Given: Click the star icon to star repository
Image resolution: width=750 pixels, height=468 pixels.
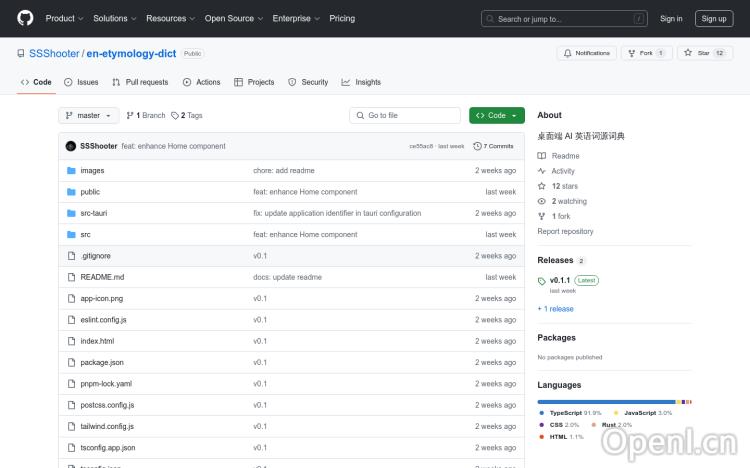Looking at the screenshot, I should pyautogui.click(x=690, y=53).
